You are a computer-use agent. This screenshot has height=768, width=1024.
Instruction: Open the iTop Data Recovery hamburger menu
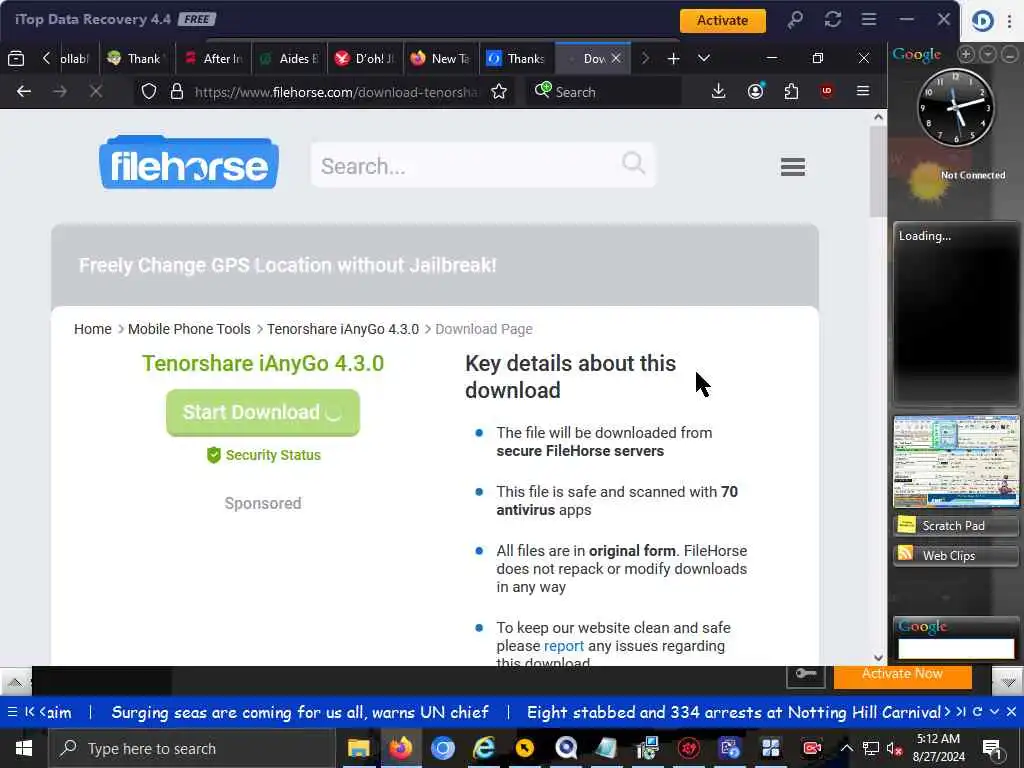pyautogui.click(x=869, y=20)
